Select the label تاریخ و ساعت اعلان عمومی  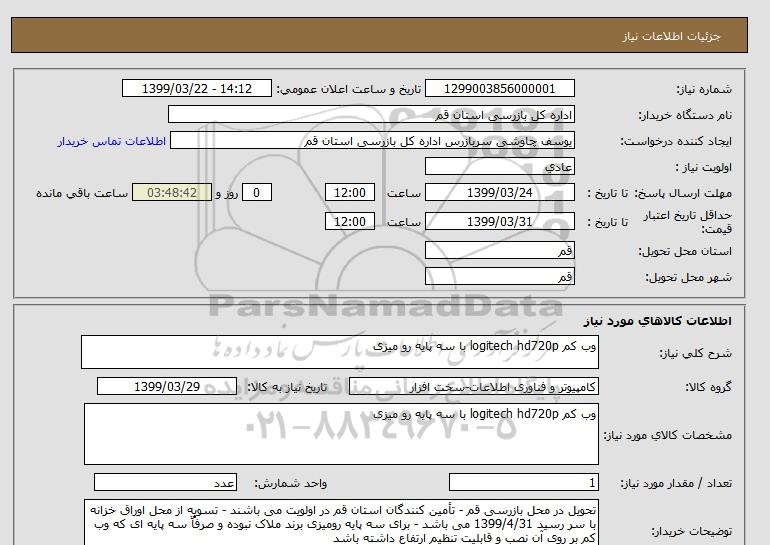349,89
